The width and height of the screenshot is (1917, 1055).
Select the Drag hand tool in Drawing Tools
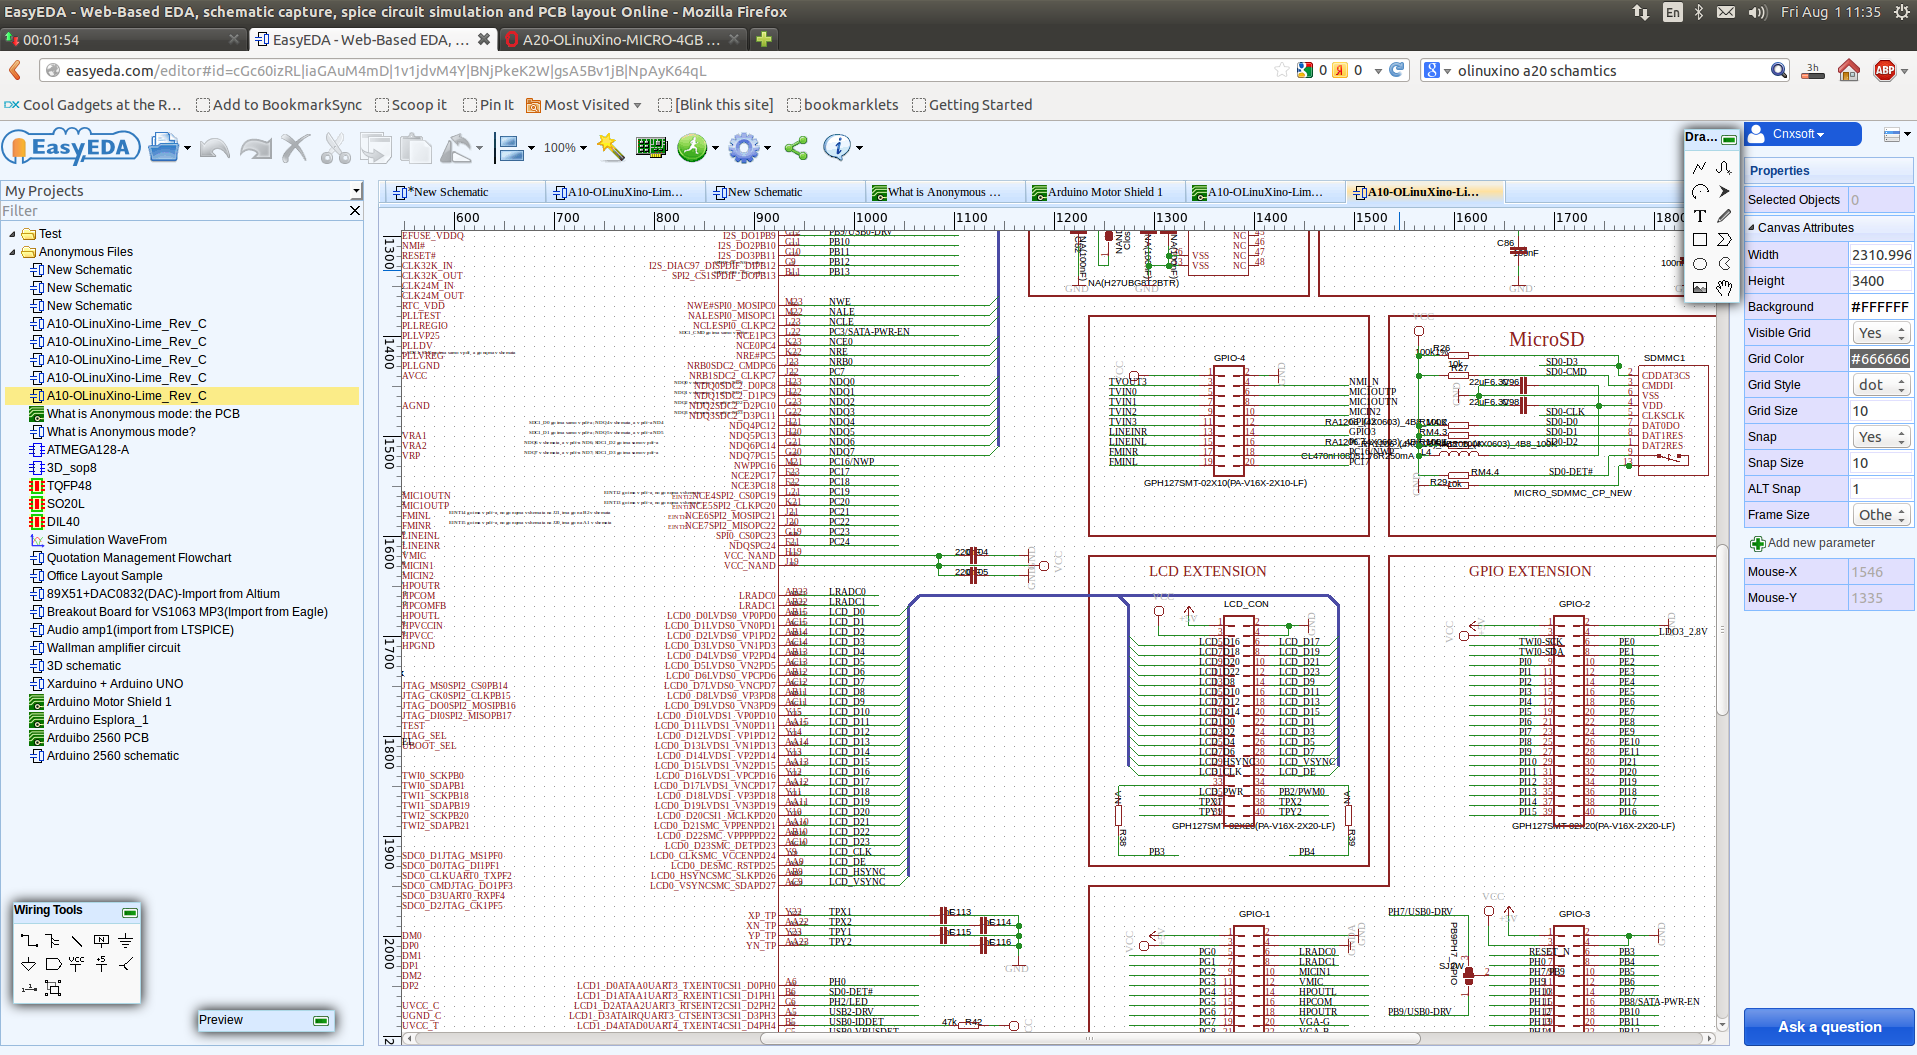coord(1724,288)
